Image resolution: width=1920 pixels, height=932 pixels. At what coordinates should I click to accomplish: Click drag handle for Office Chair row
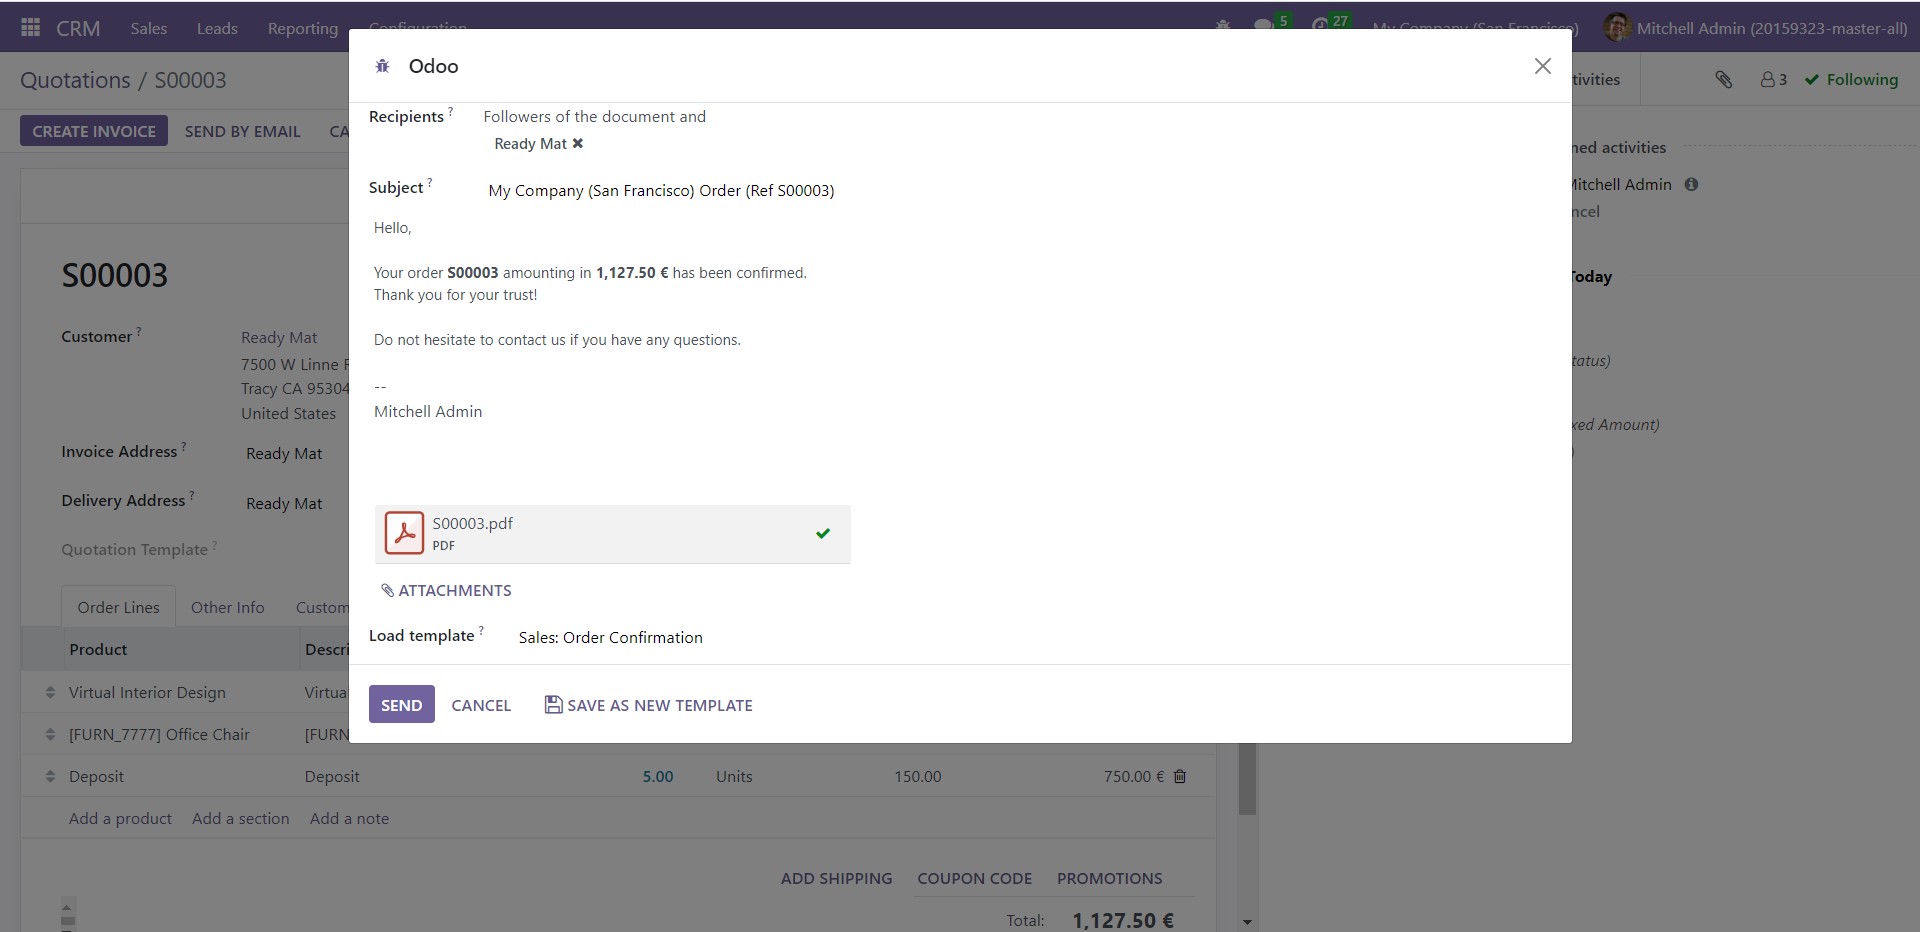coord(50,734)
